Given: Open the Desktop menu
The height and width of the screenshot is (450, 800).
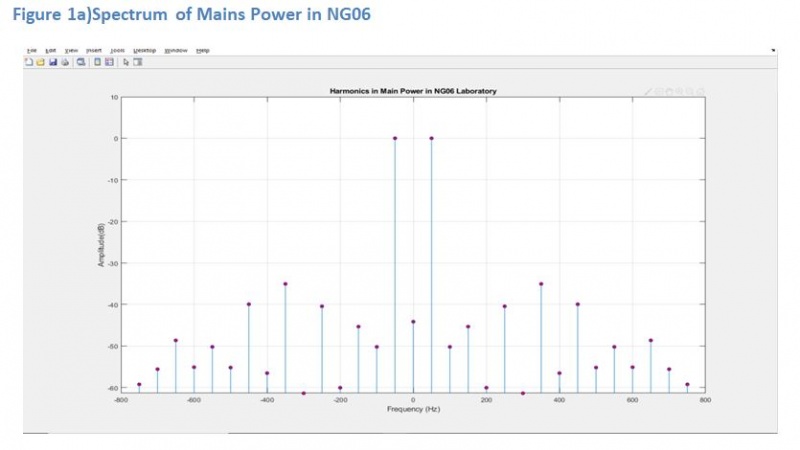Looking at the screenshot, I should [x=144, y=51].
